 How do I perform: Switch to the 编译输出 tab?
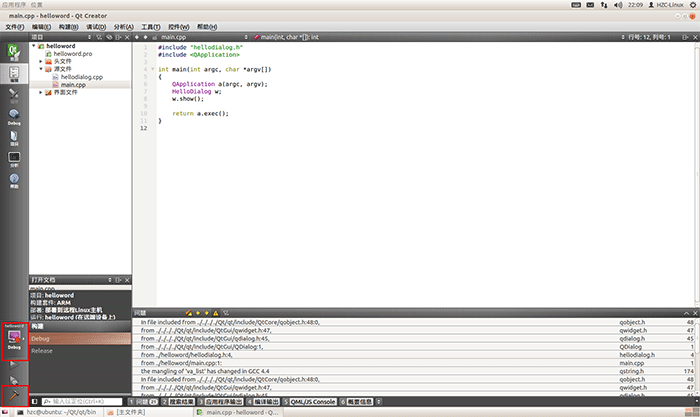coord(263,401)
